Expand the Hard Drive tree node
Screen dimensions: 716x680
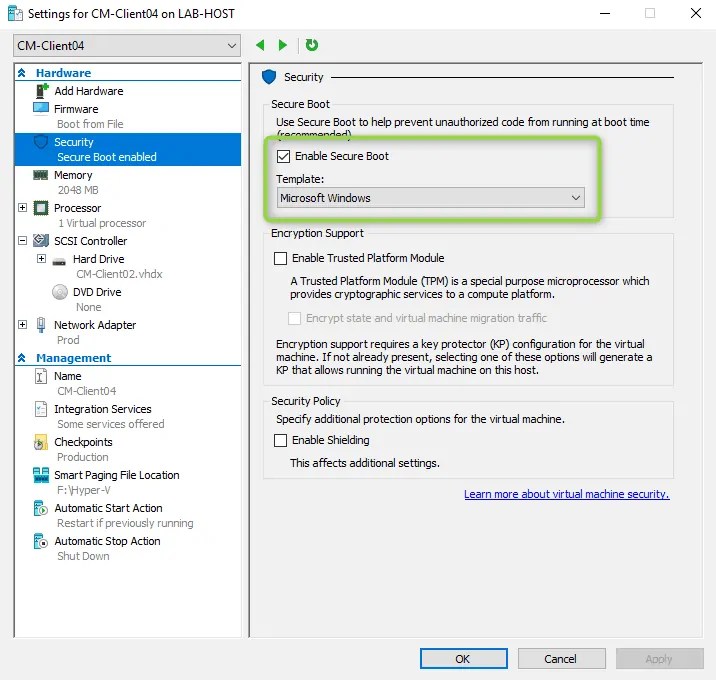42,259
